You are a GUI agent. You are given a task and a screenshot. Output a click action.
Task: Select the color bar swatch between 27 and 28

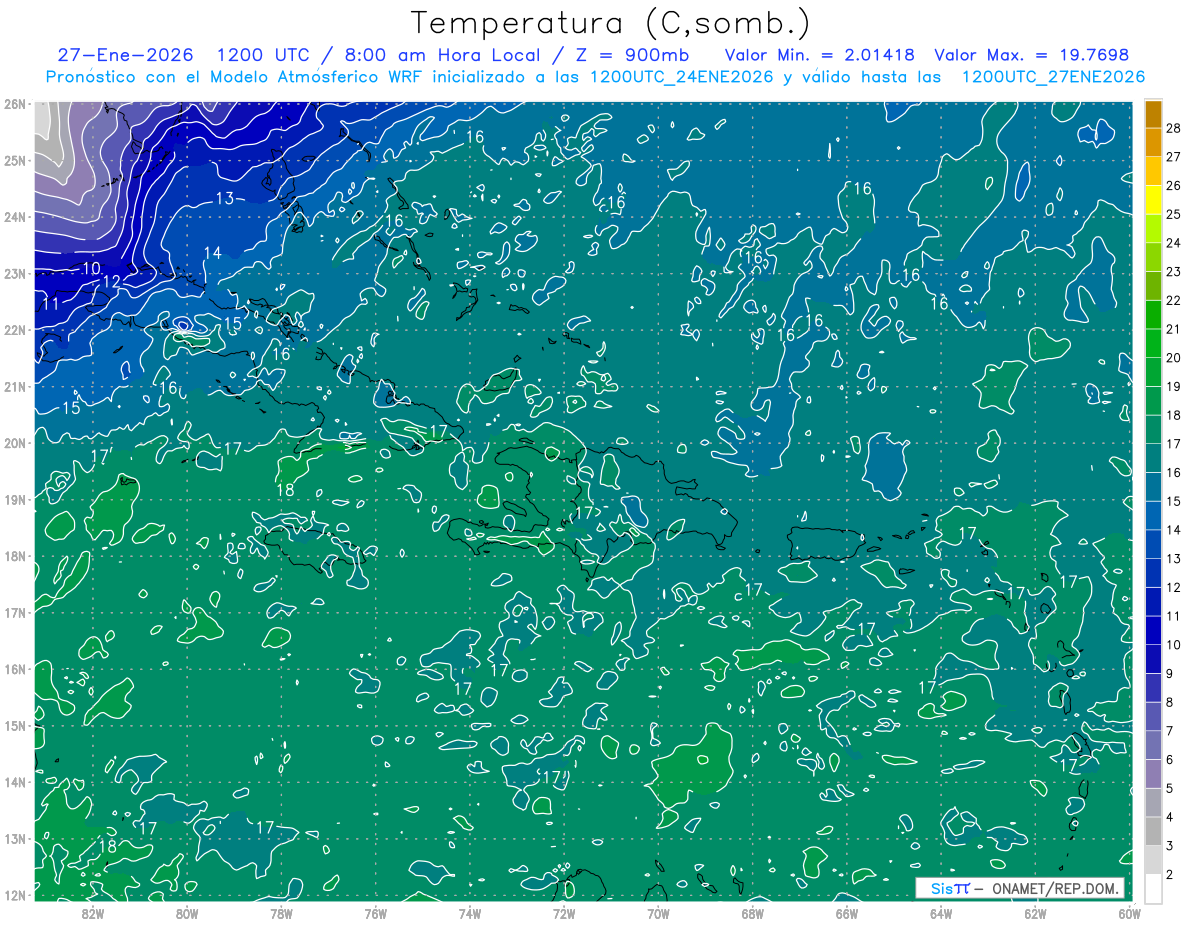pos(1153,142)
